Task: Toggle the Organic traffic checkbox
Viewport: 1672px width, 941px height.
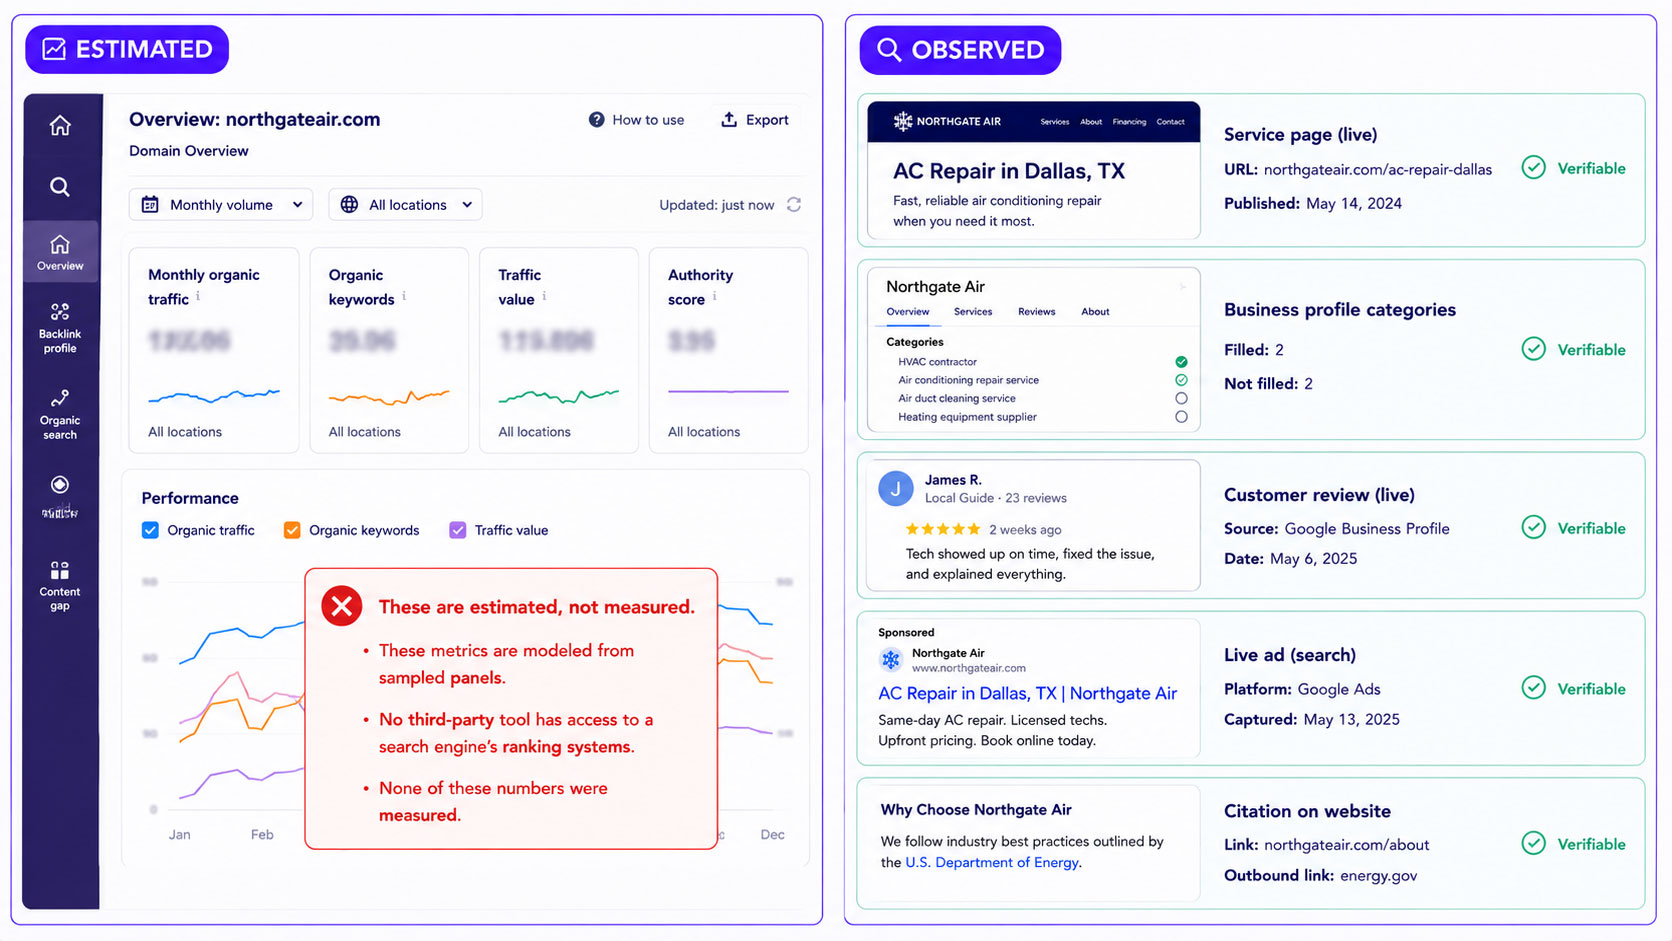Action: [150, 530]
